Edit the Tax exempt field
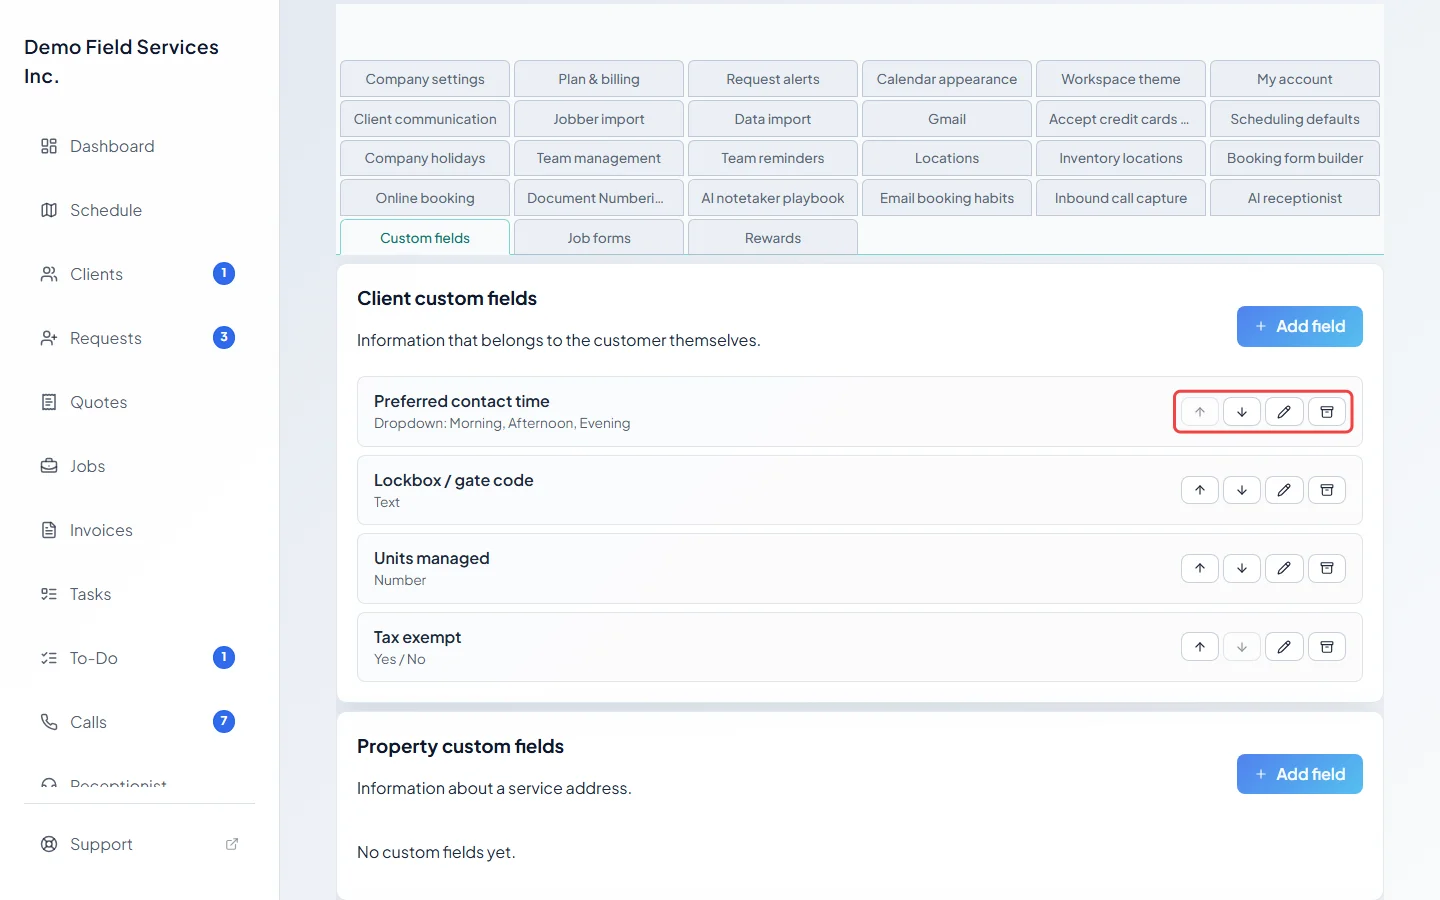Screen dimensions: 1440x900 point(1284,647)
